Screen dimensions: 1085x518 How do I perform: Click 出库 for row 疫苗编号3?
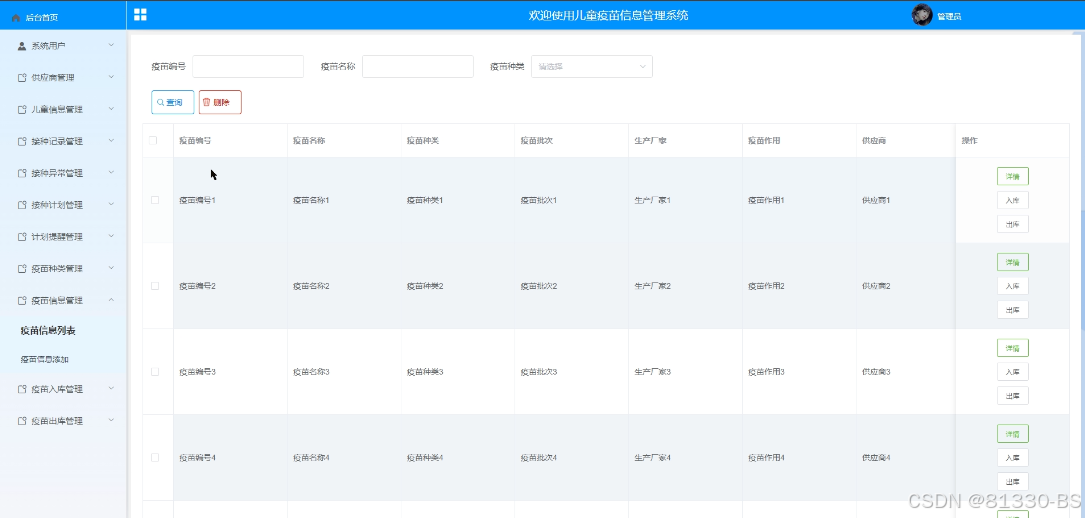(1012, 396)
